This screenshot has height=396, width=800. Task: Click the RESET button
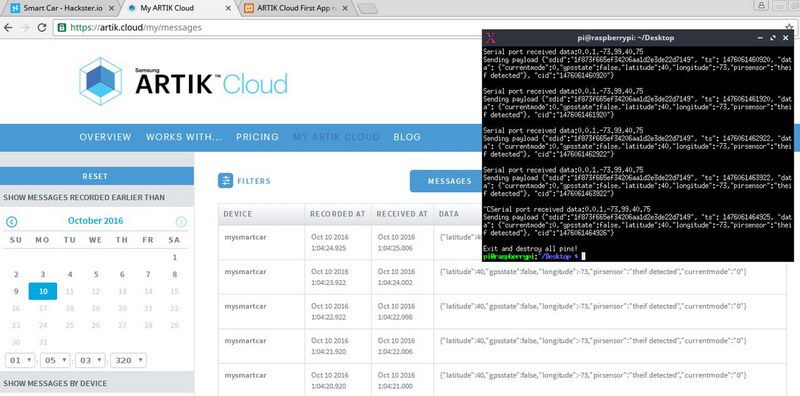[96, 176]
